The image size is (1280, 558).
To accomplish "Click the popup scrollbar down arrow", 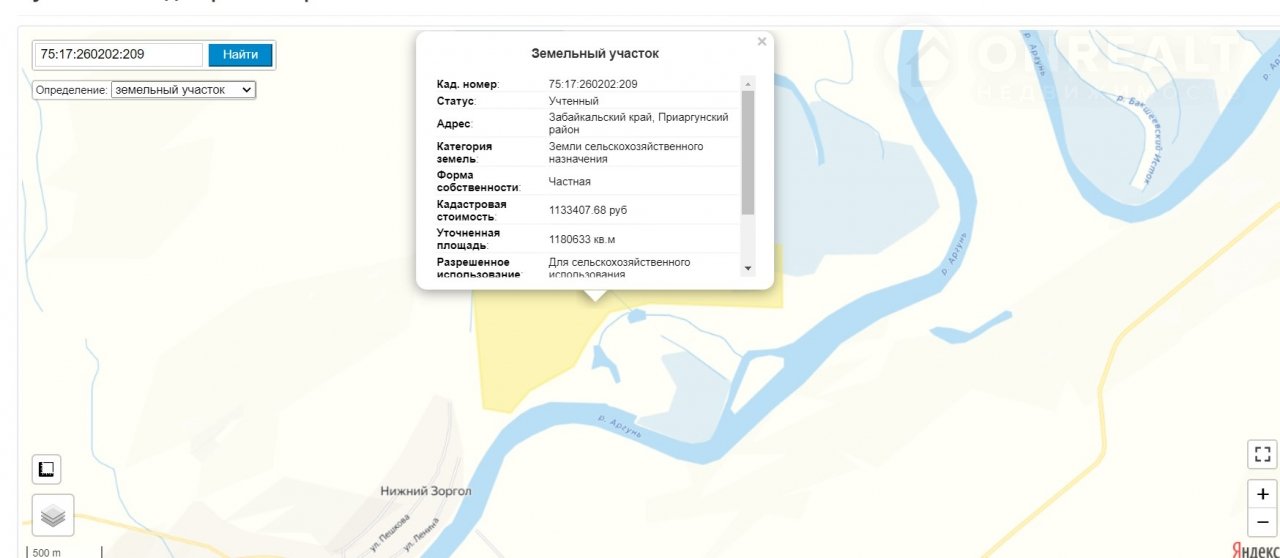I will pos(748,269).
